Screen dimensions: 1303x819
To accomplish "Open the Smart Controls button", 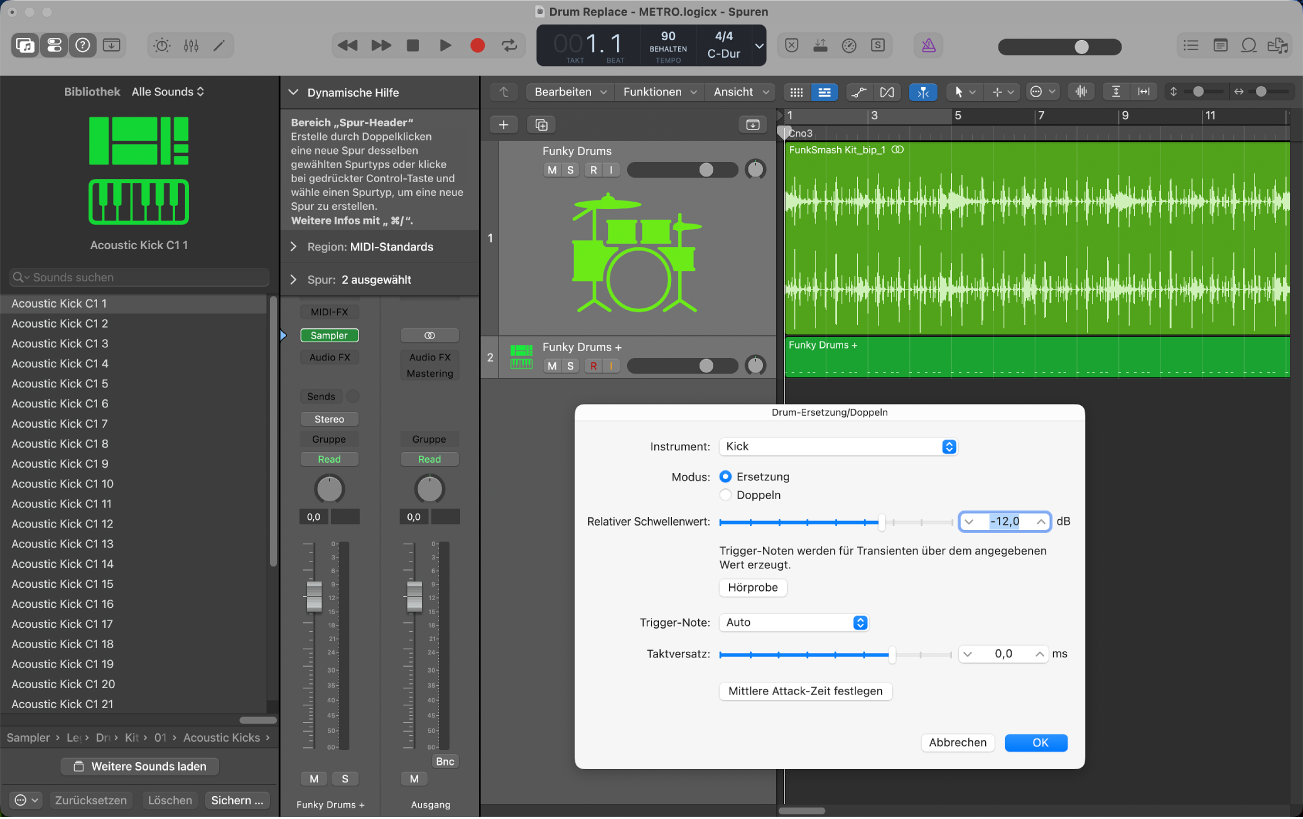I will 162,45.
